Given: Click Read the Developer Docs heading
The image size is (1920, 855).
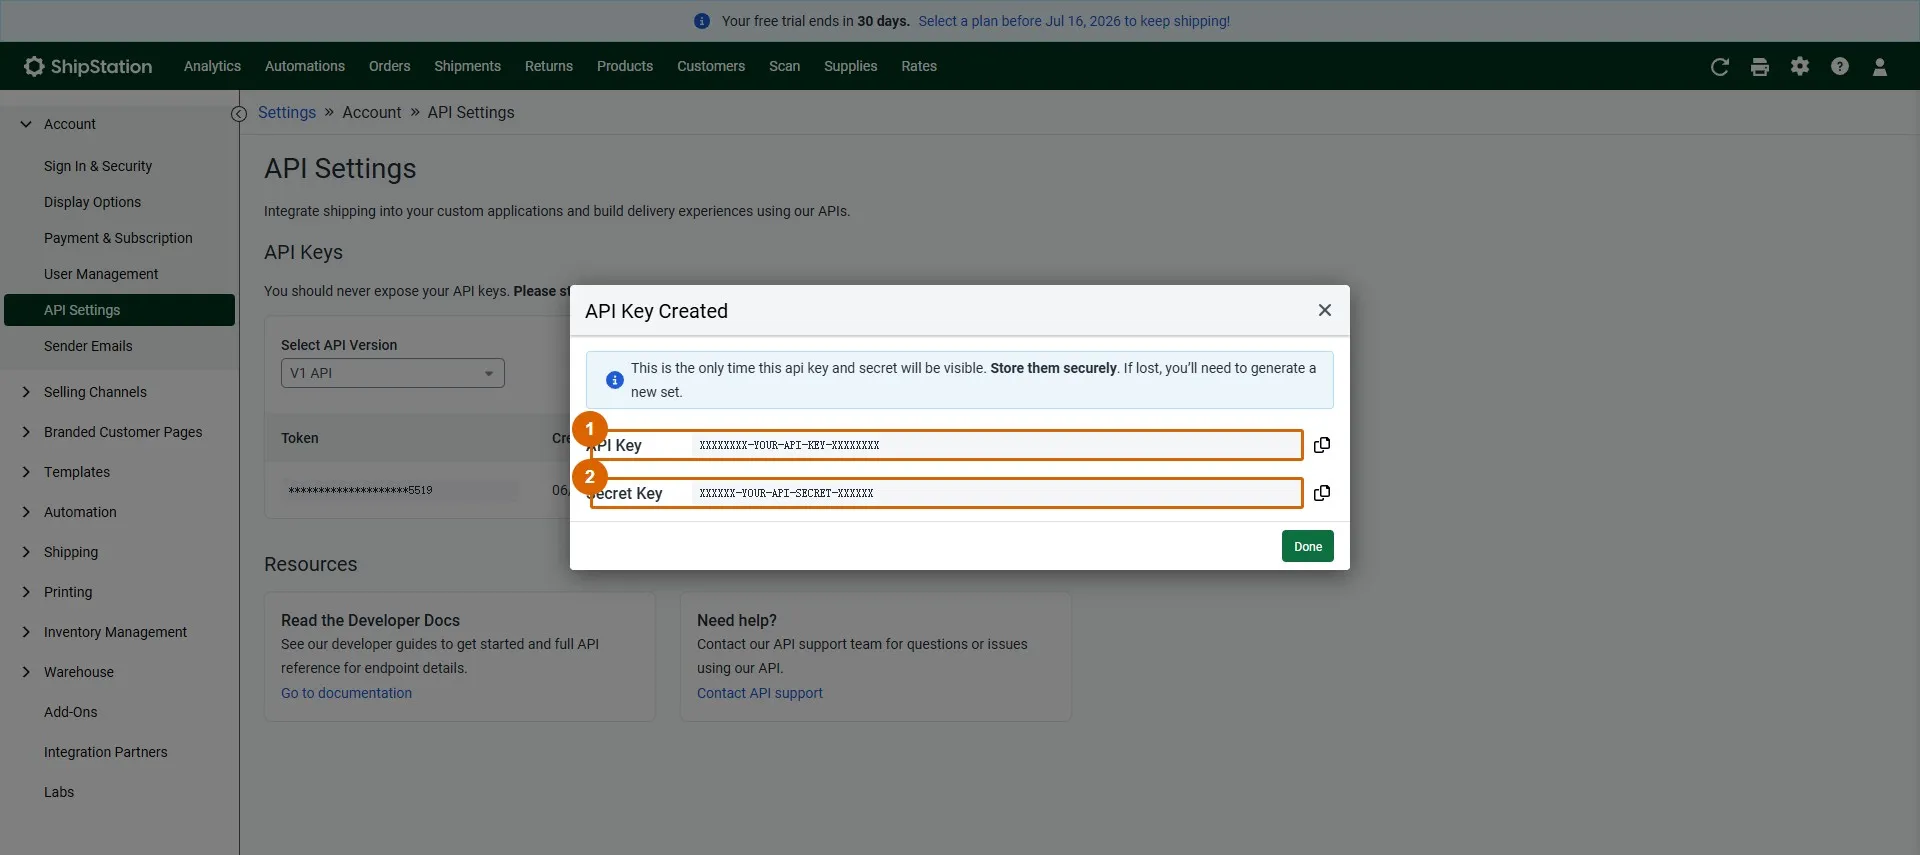Looking at the screenshot, I should pos(370,620).
